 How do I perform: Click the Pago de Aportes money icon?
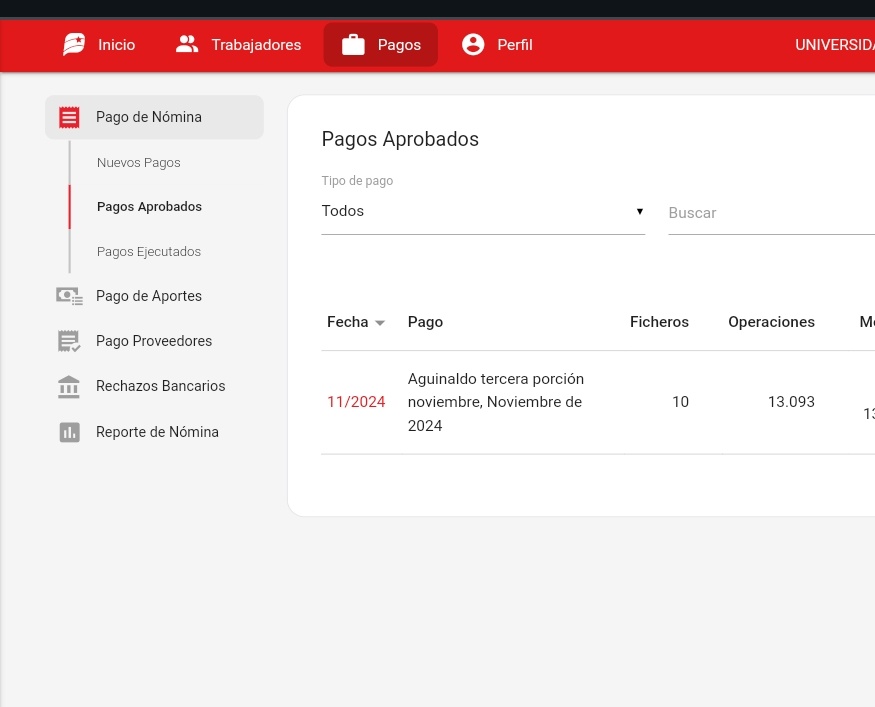tap(69, 296)
